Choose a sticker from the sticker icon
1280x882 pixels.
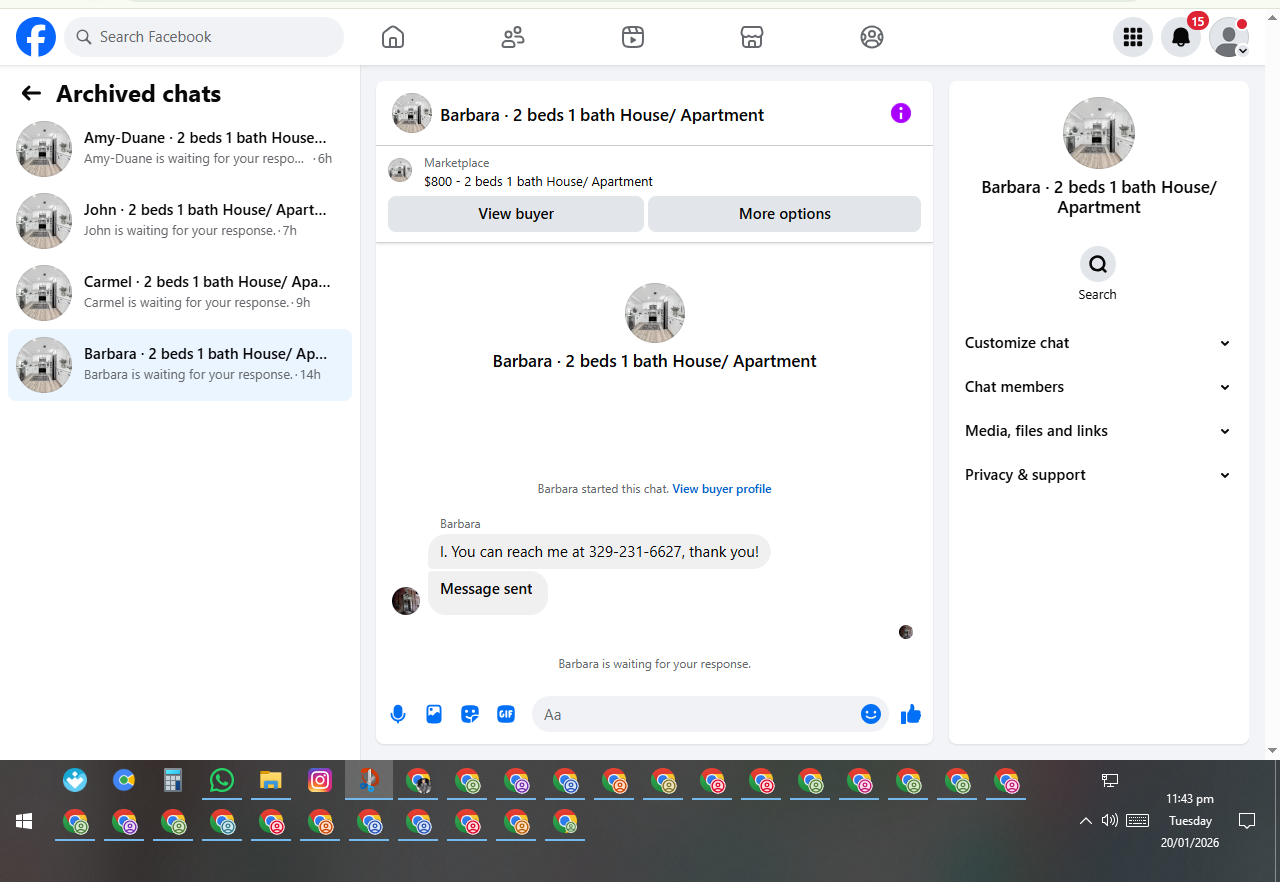tap(470, 714)
